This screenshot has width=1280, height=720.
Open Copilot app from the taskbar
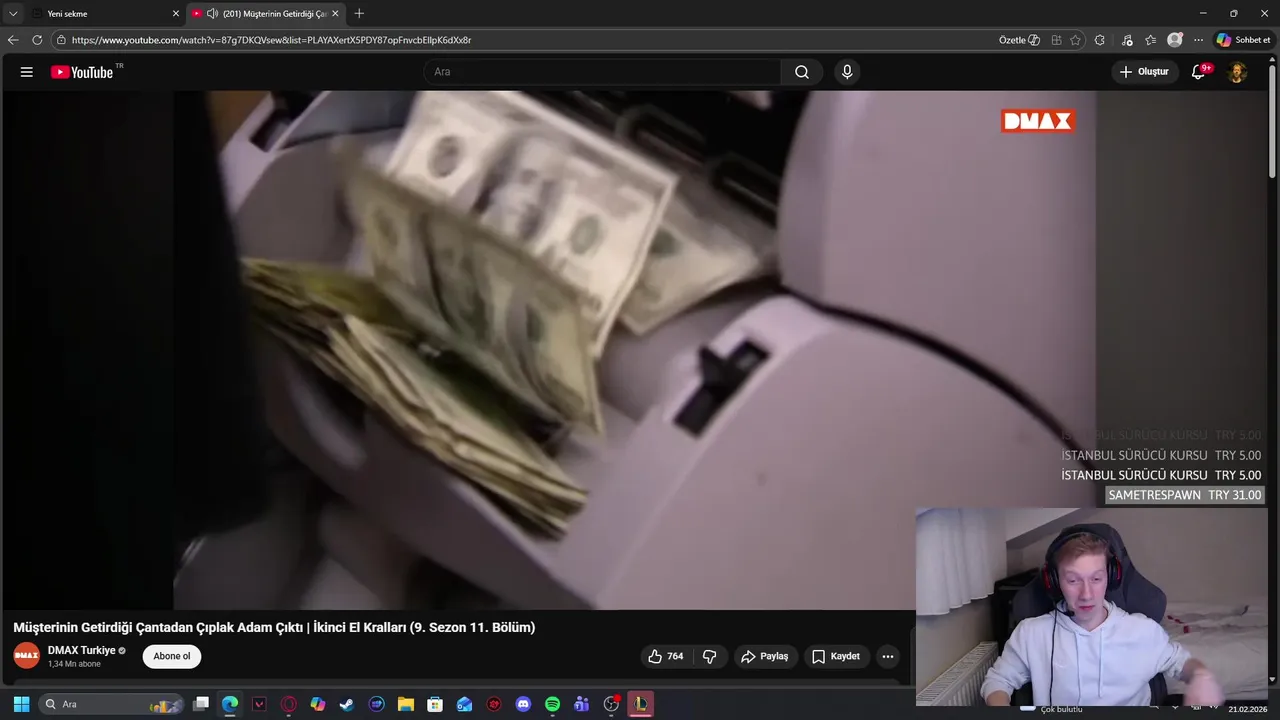318,704
